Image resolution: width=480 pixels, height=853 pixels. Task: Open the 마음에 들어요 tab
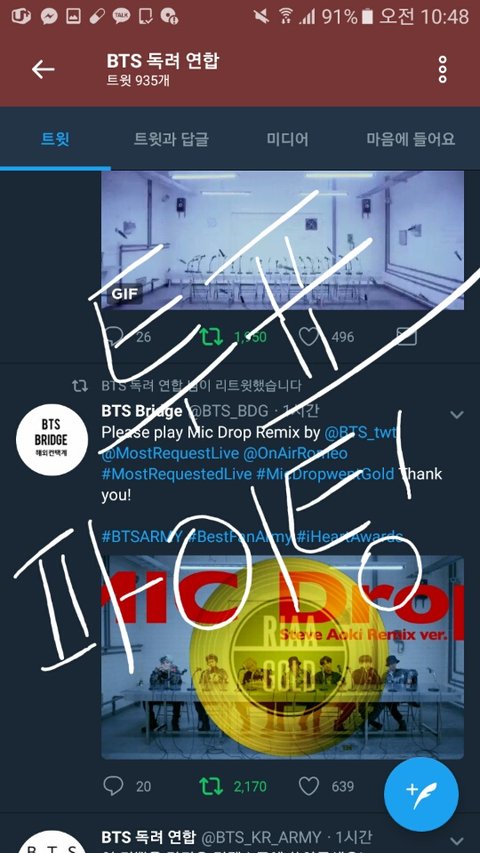410,139
